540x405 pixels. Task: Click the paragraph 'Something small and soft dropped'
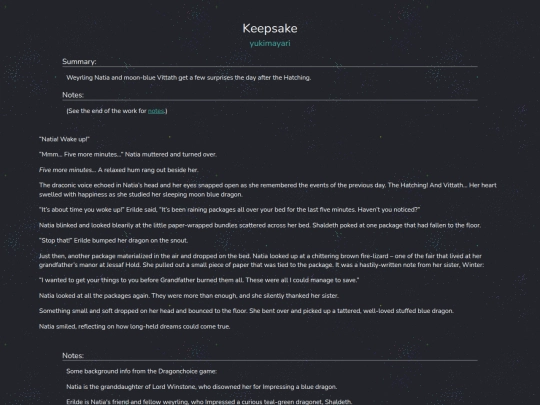coord(246,311)
